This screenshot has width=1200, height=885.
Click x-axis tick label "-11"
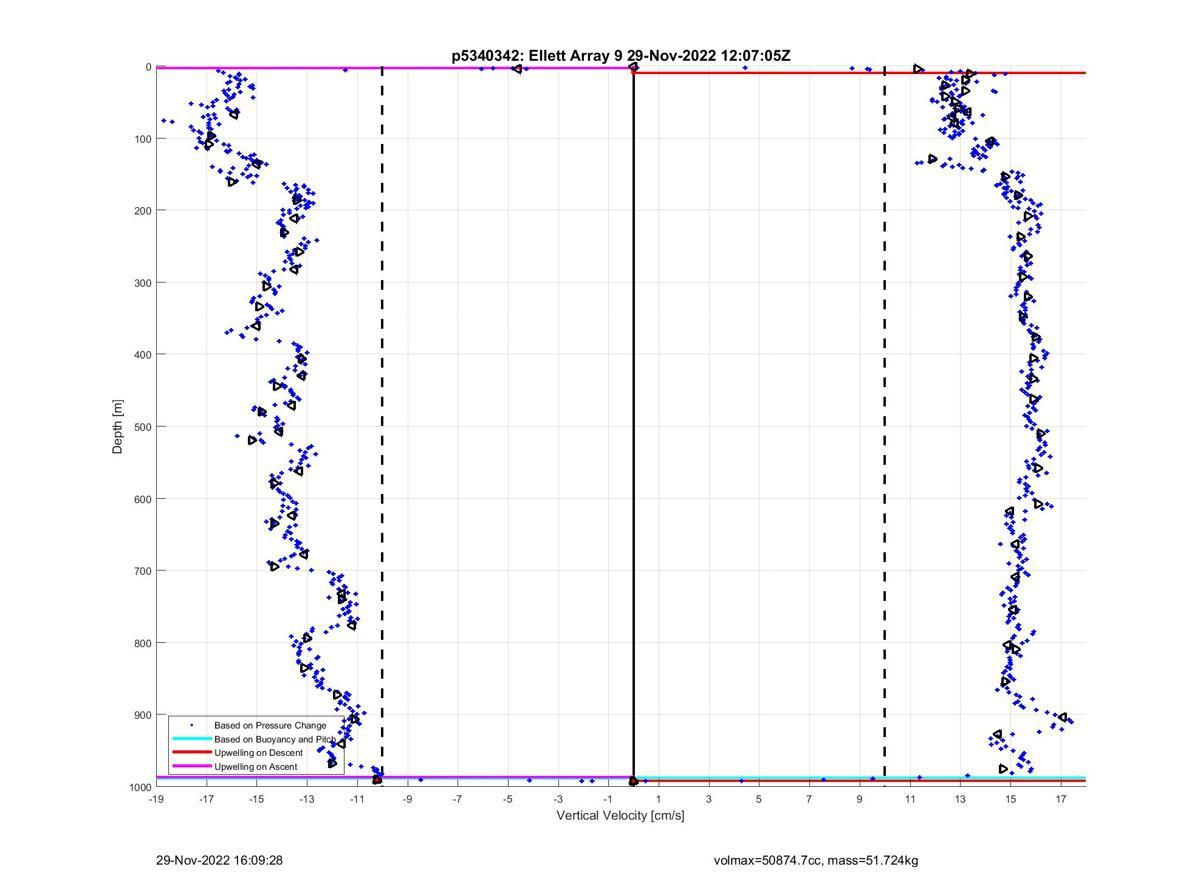[x=357, y=799]
